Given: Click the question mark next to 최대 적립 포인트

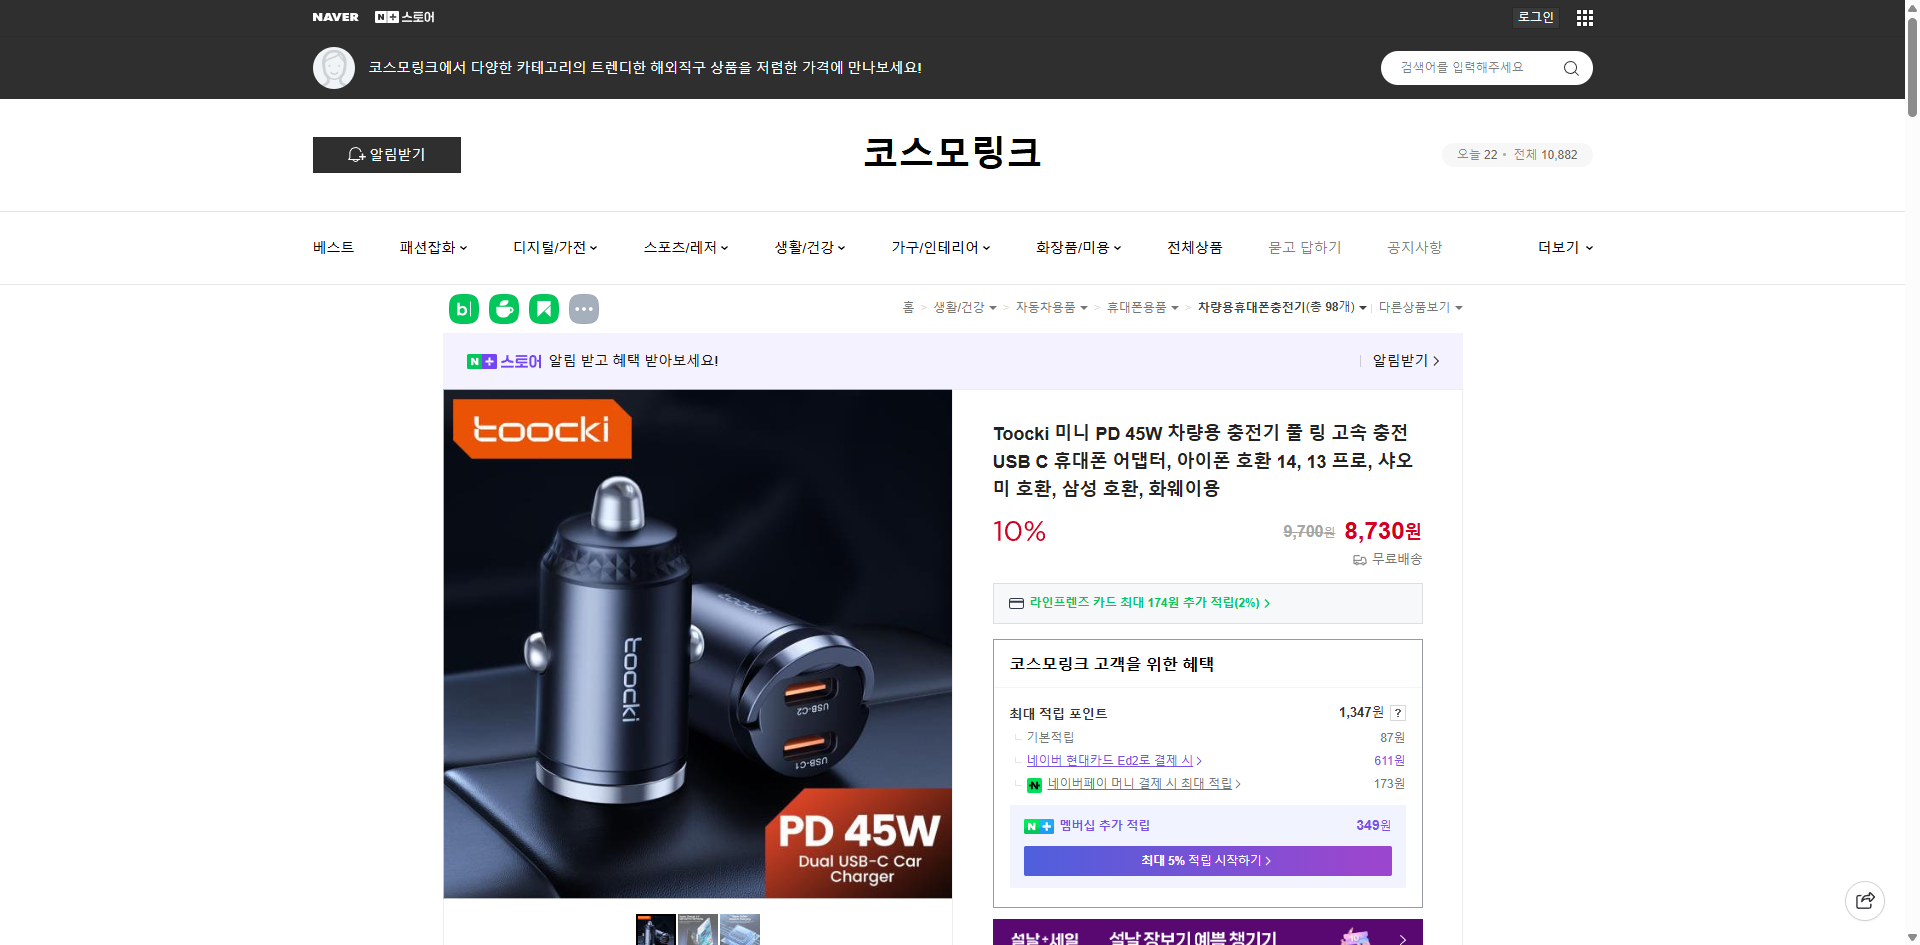Looking at the screenshot, I should click(1397, 713).
